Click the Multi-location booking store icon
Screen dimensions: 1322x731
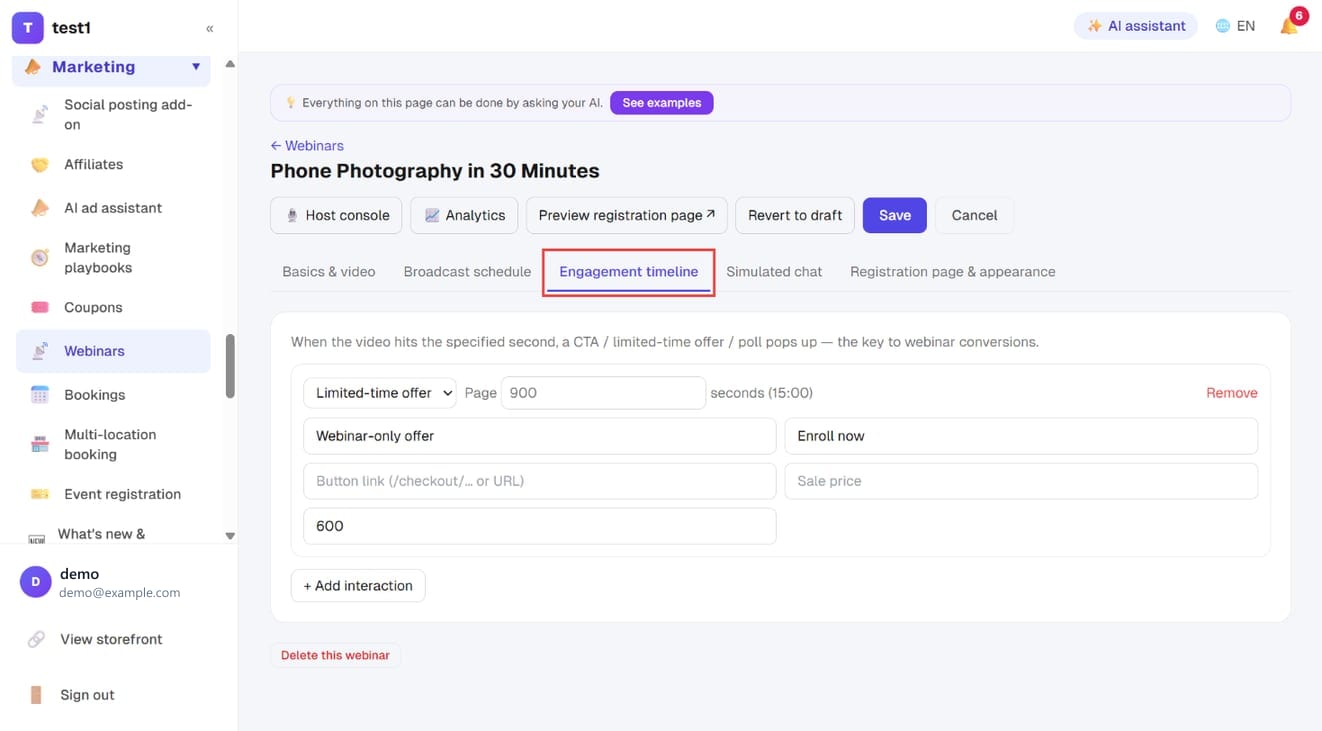coord(39,445)
